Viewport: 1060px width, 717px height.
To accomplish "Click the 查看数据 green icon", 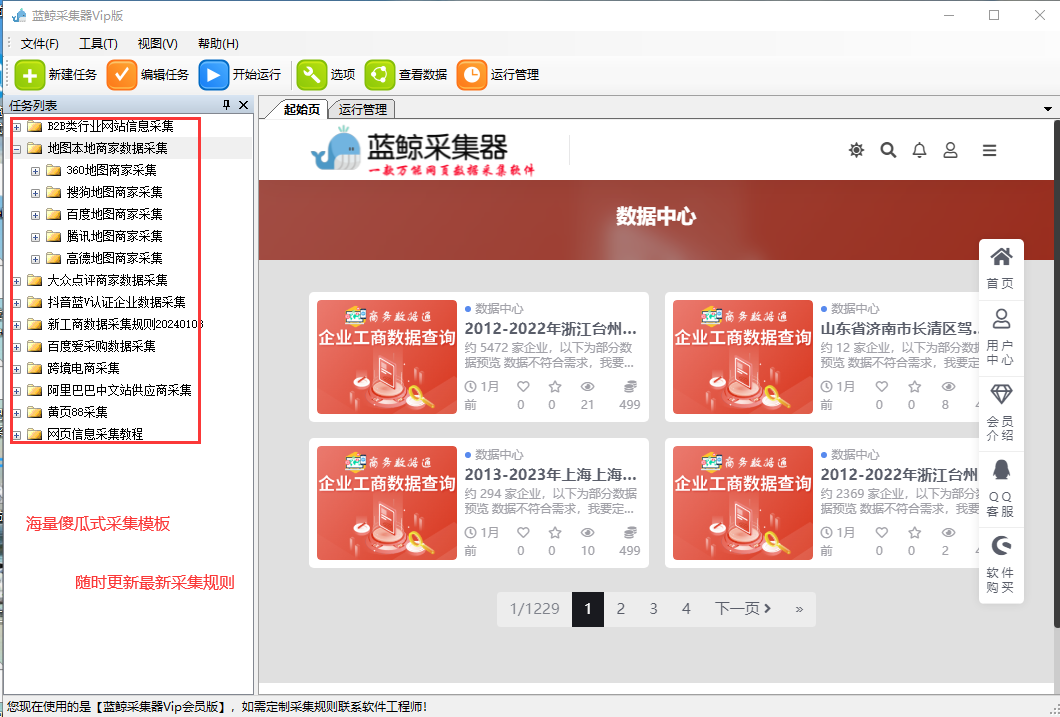I will (379, 74).
